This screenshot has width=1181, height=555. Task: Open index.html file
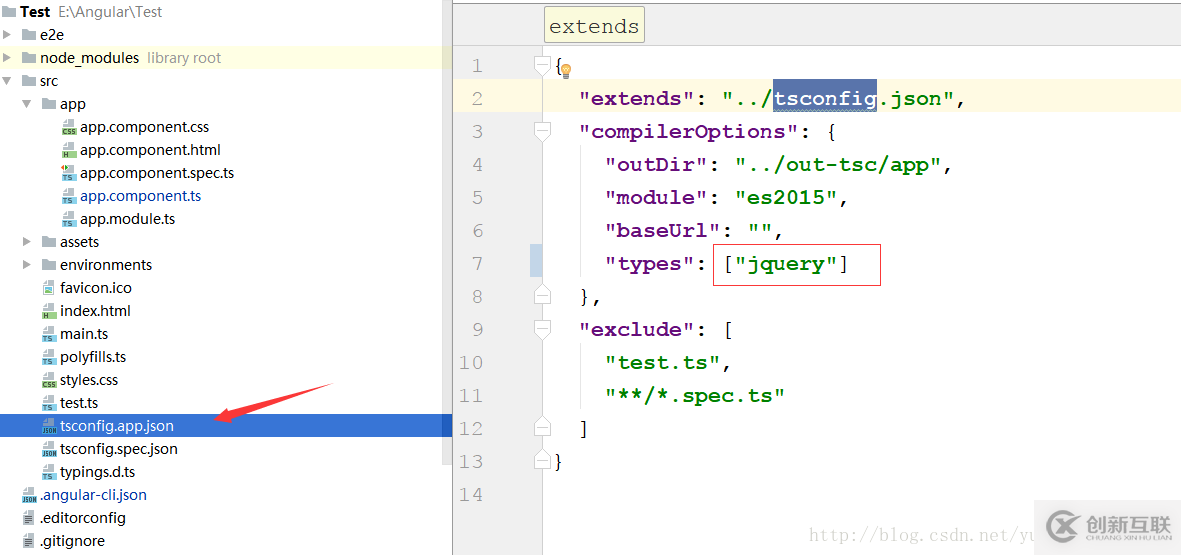pyautogui.click(x=95, y=311)
